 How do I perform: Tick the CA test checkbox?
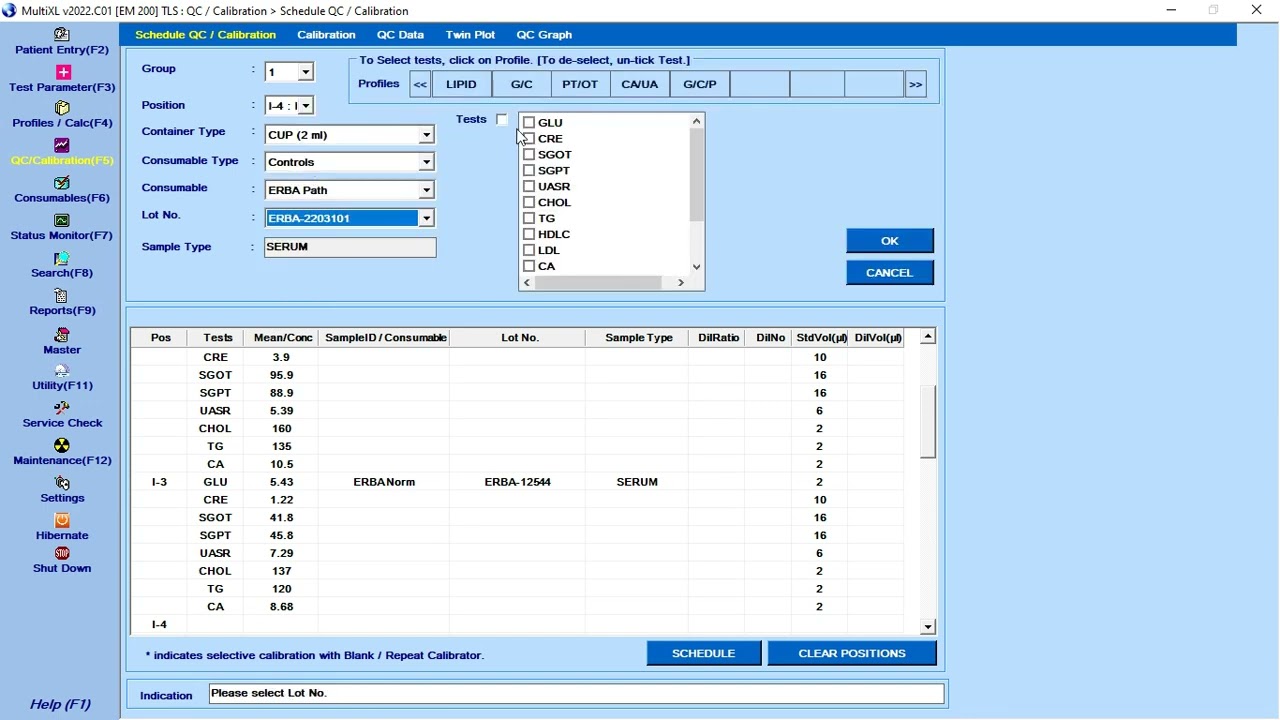pos(529,266)
